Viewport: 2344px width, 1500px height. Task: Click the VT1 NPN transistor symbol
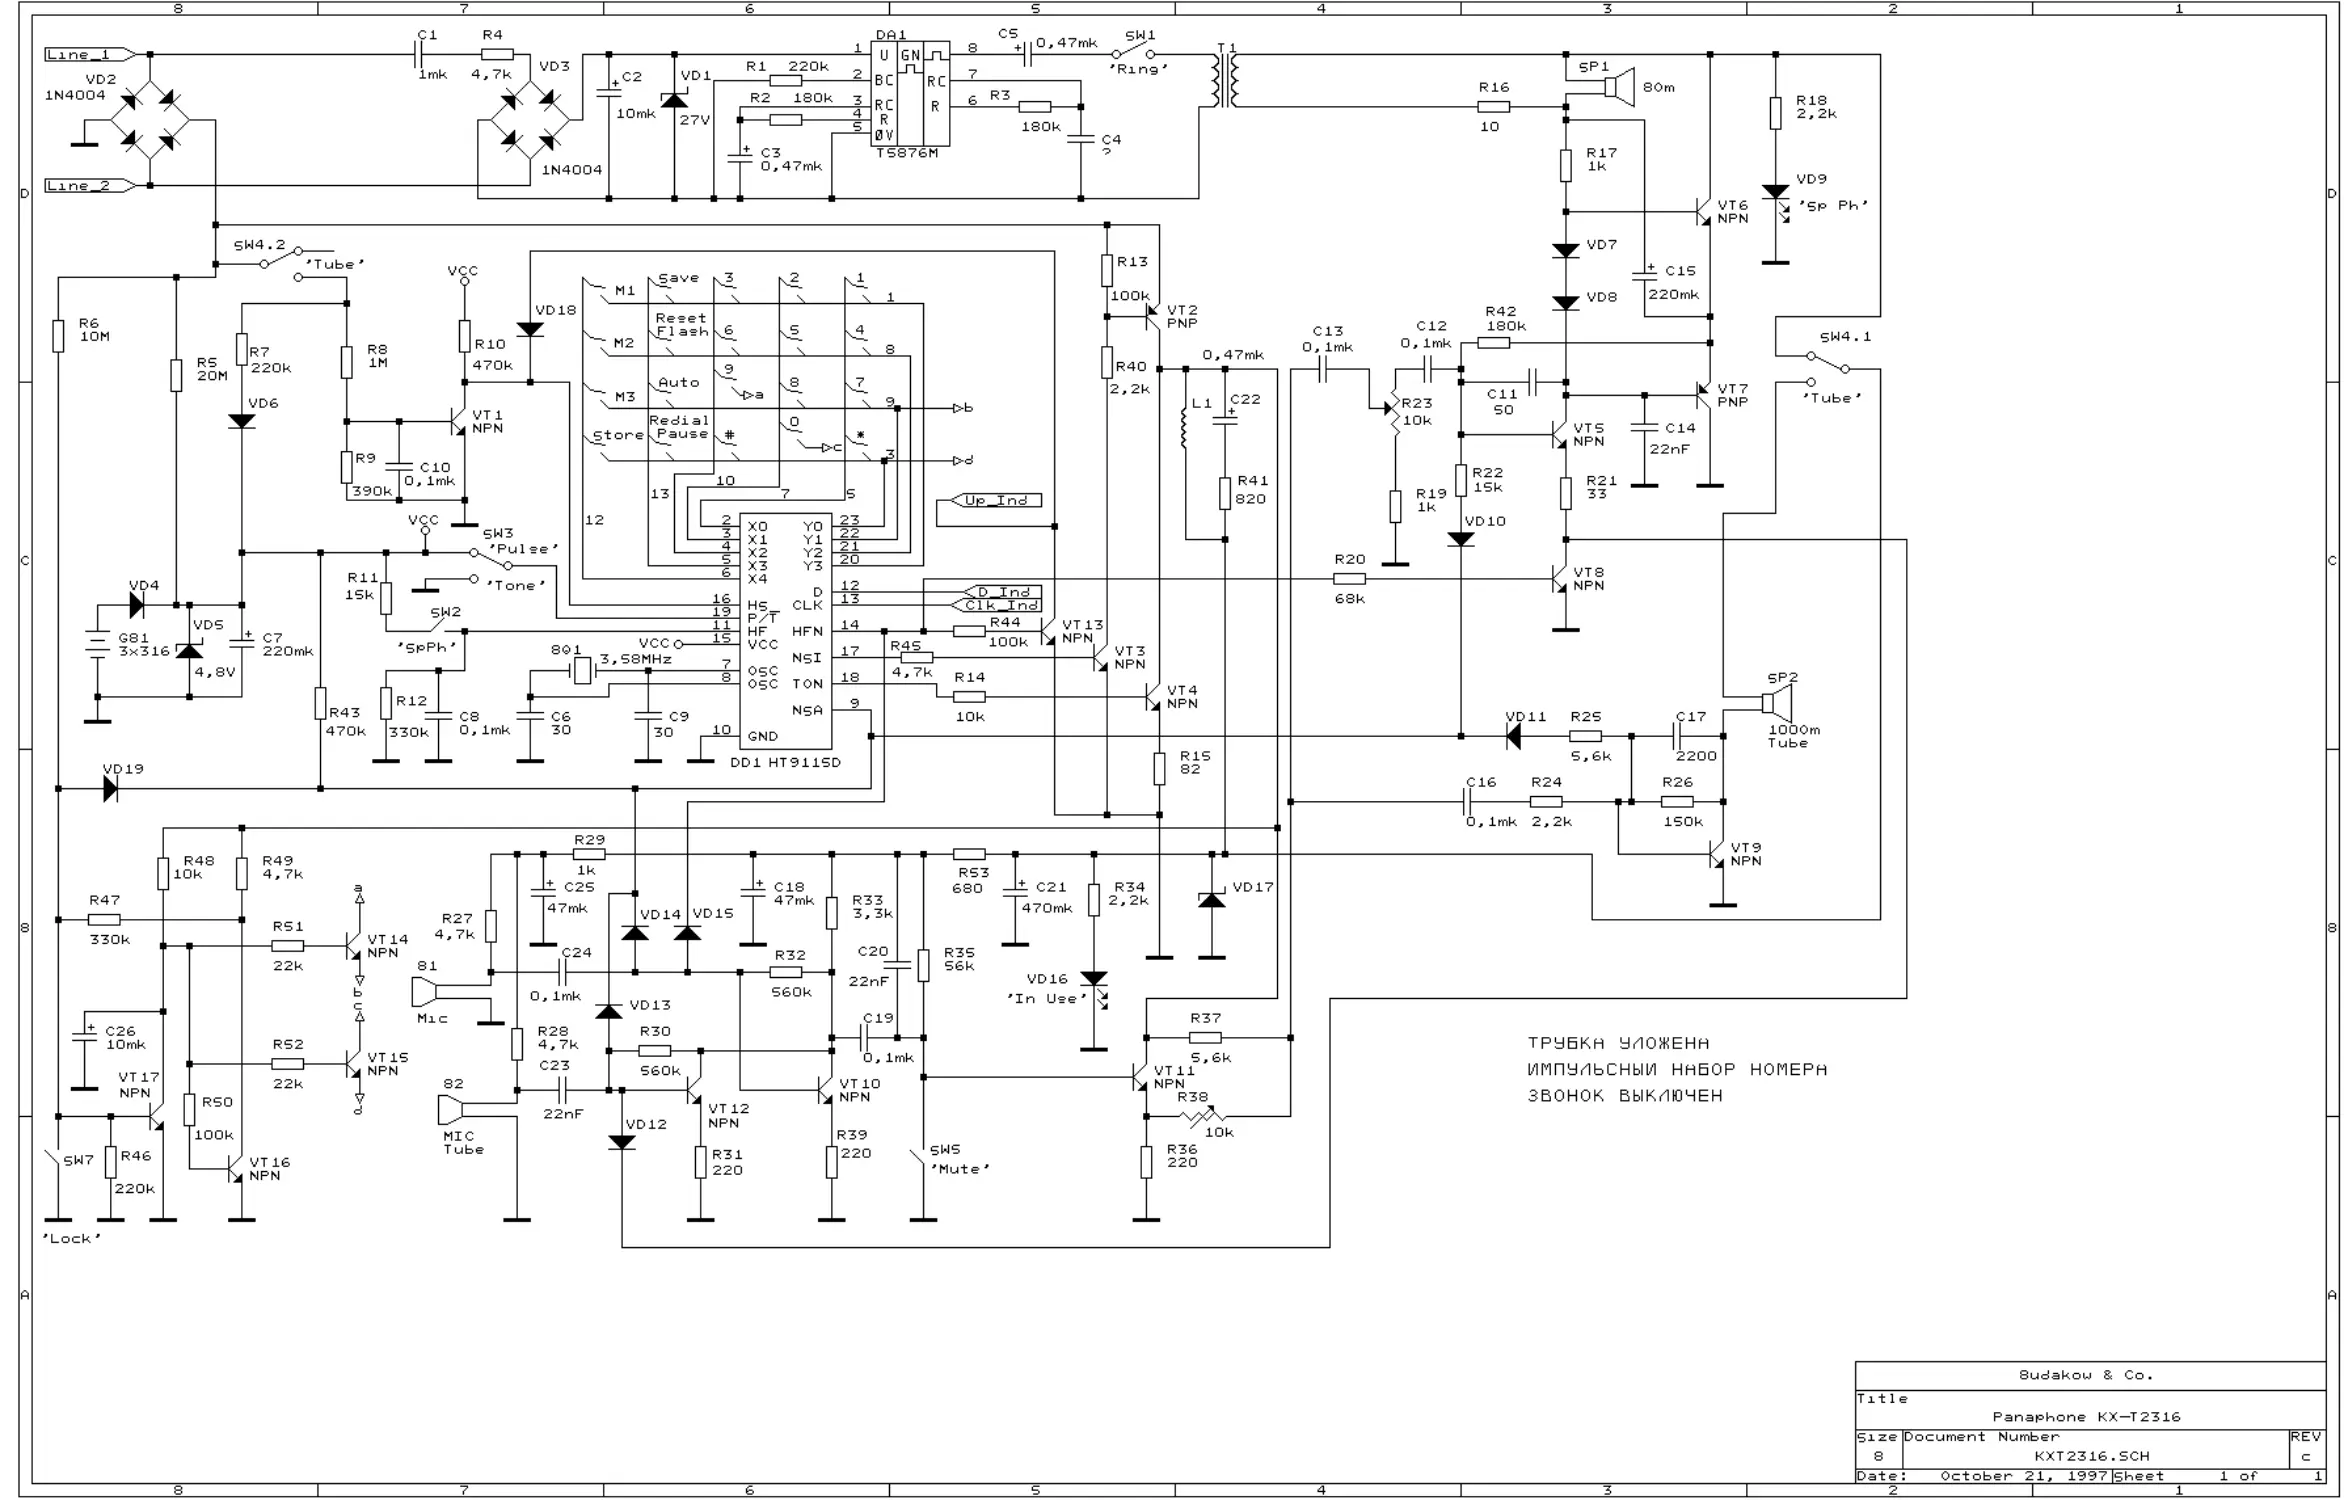click(458, 422)
